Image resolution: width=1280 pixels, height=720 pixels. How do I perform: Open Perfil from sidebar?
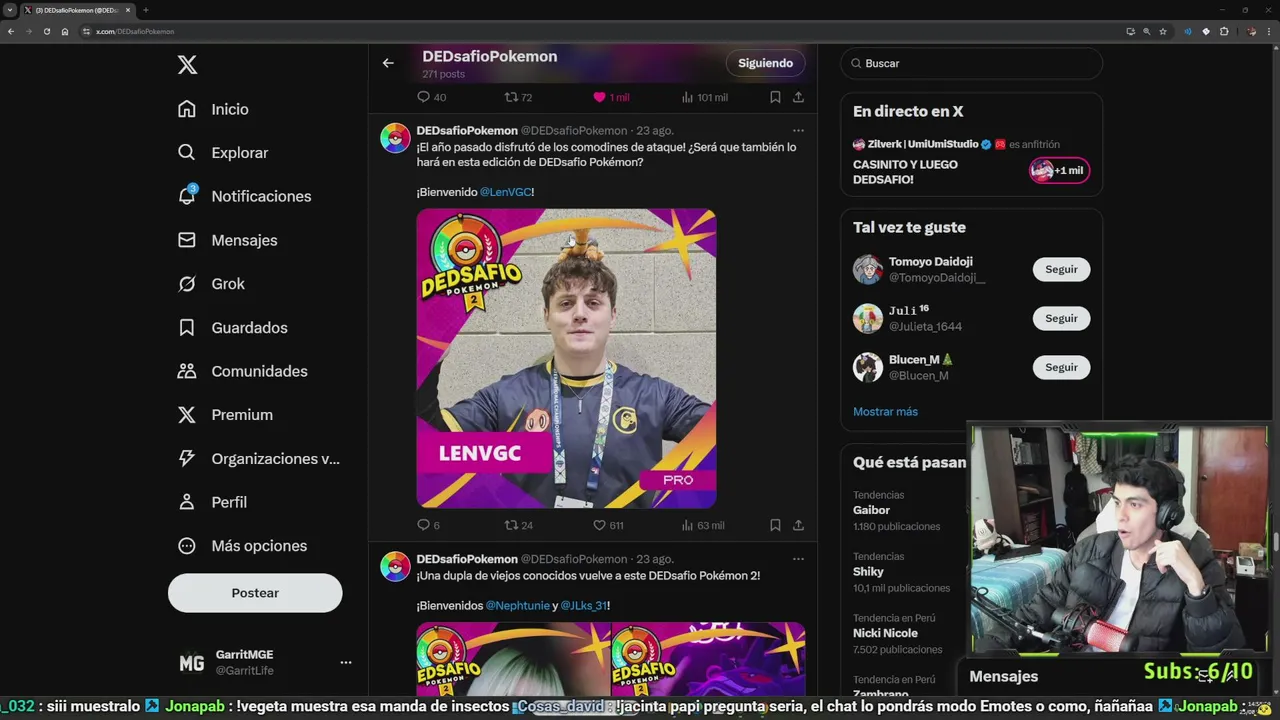point(212,502)
